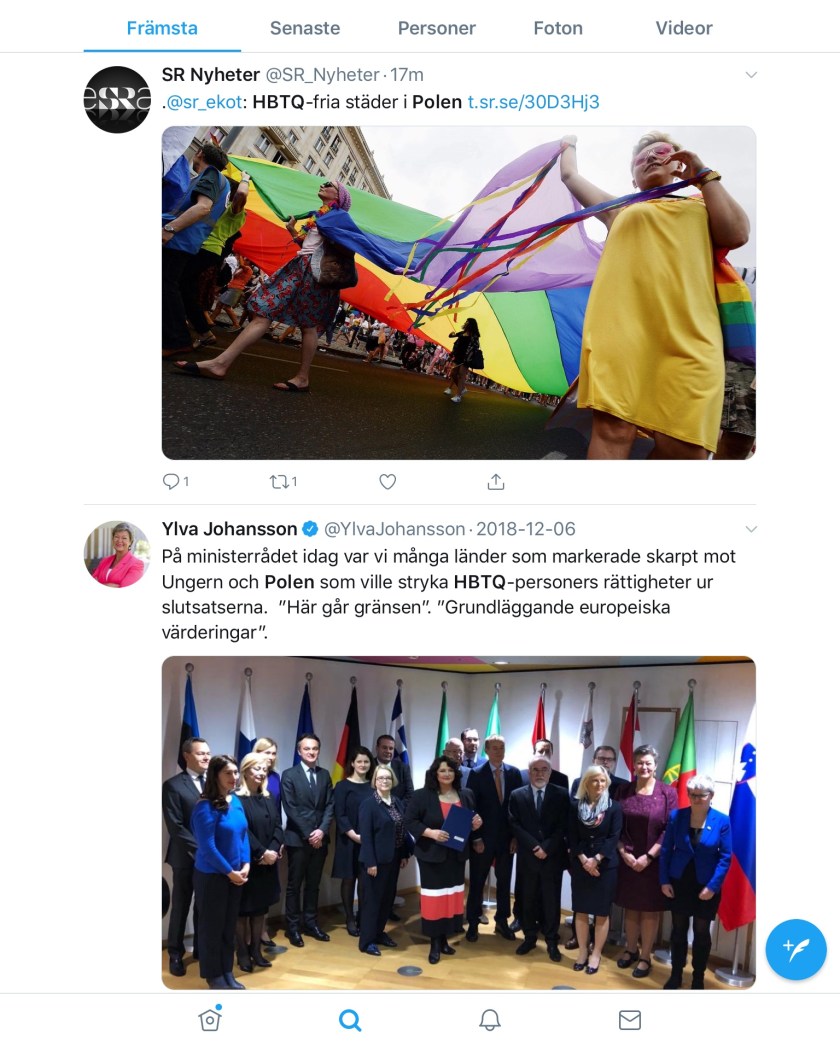Open the Search tab in the bottom bar
840x1047 pixels.
(350, 1020)
